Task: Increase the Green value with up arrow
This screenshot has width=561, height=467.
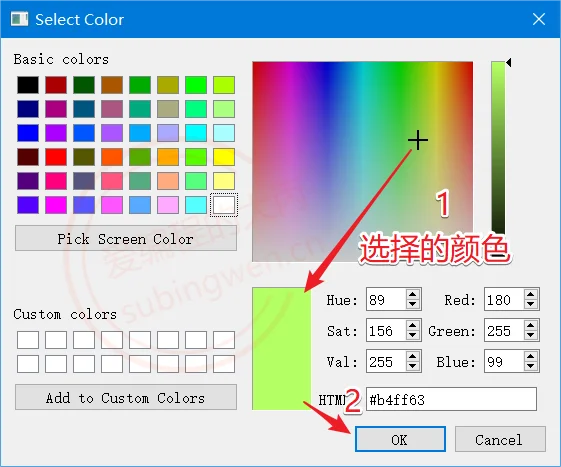Action: point(531,325)
